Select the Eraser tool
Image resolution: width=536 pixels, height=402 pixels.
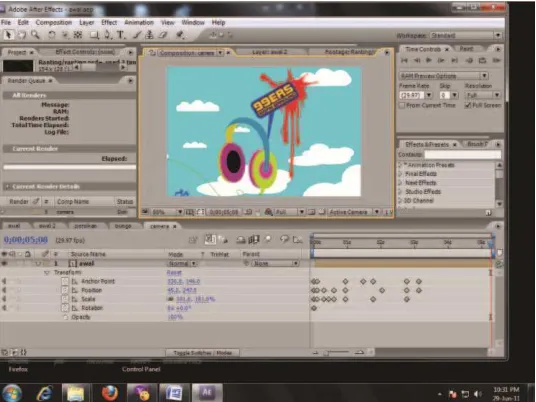(163, 35)
